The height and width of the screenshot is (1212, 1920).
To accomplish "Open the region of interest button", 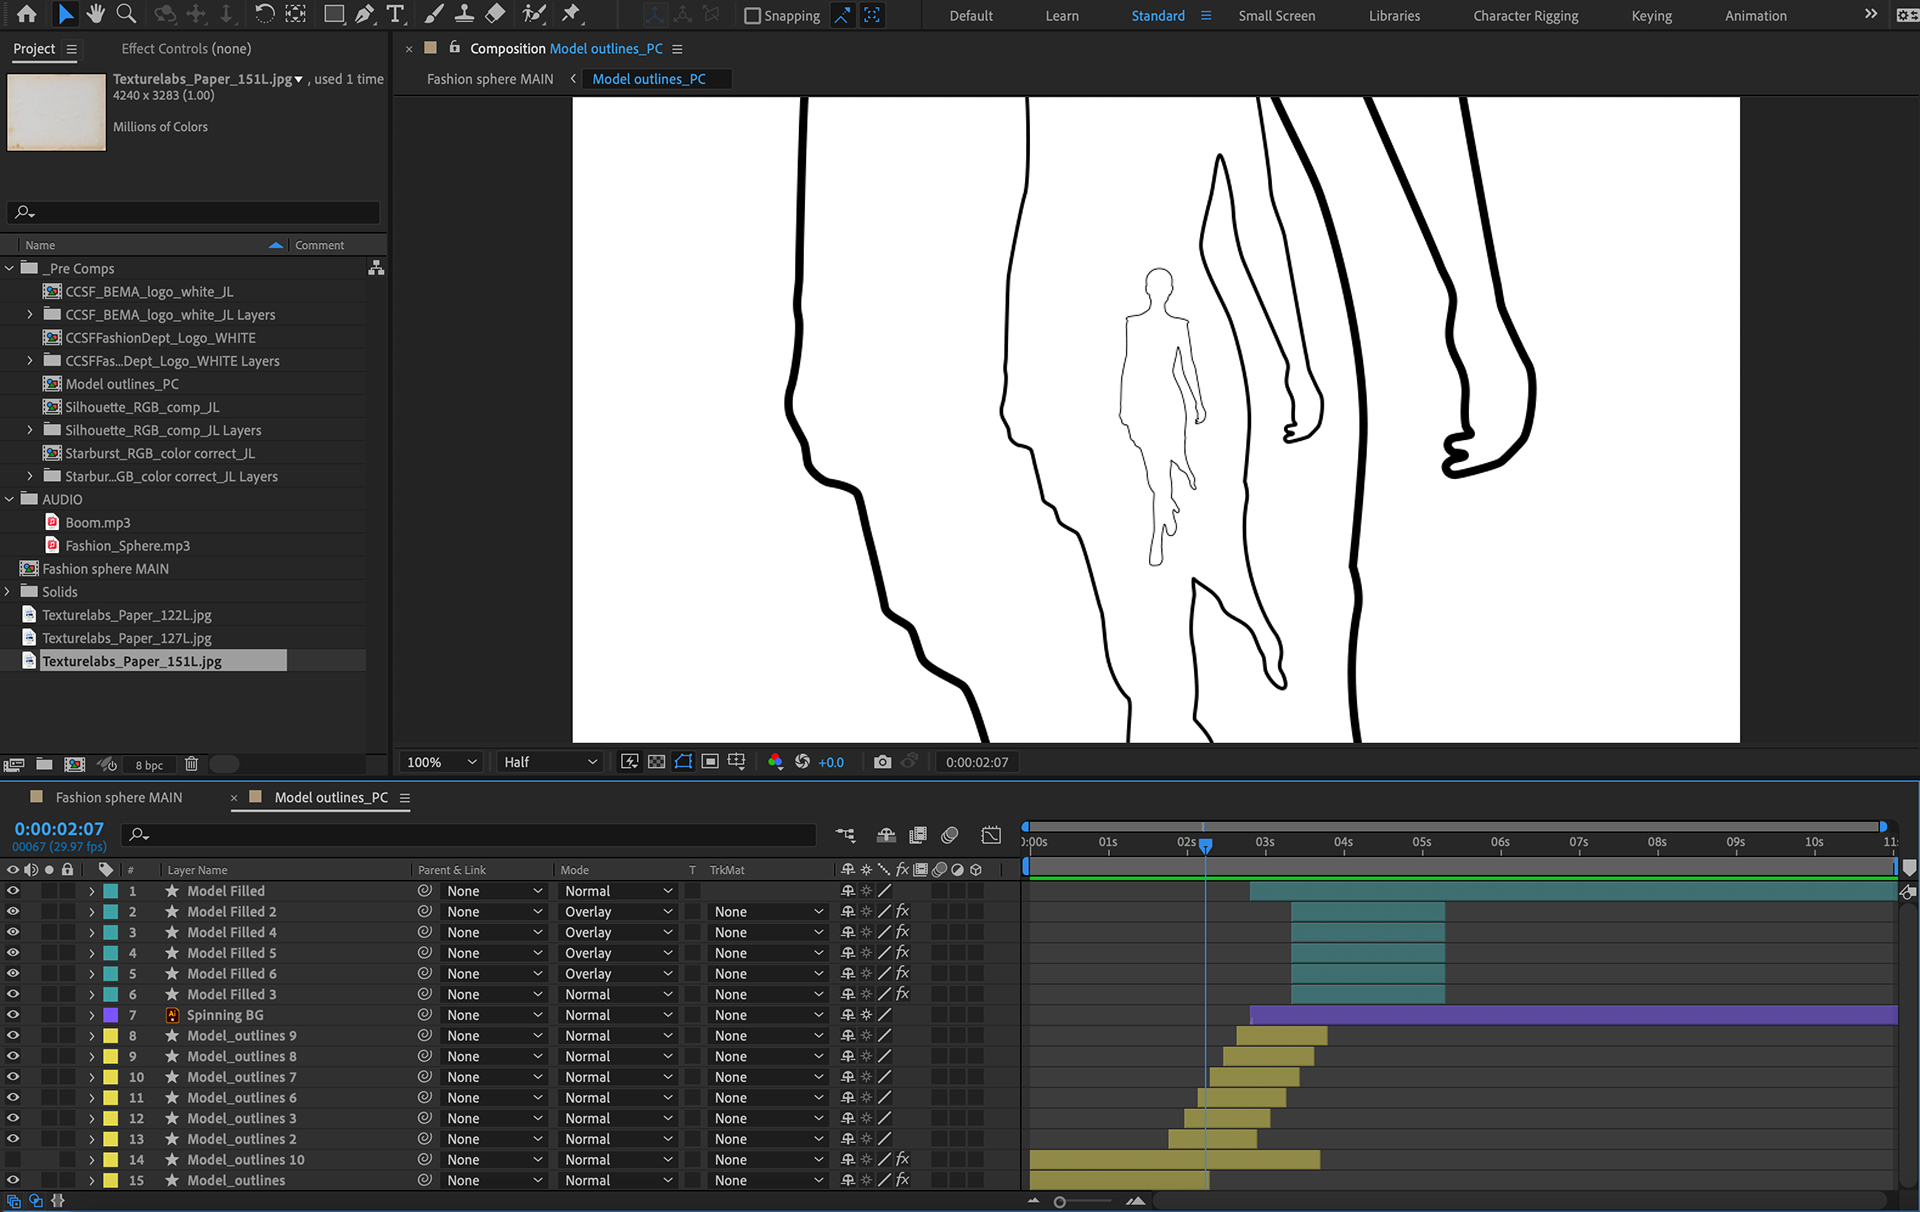I will (x=710, y=762).
